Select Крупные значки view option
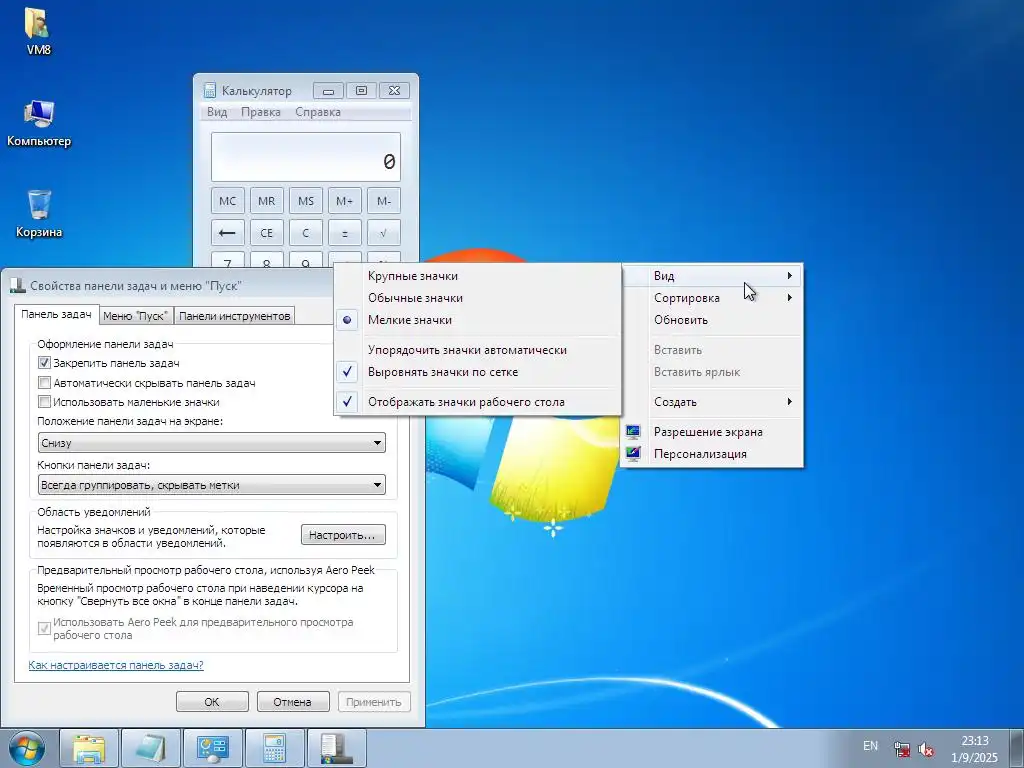The image size is (1024, 768). point(477,276)
